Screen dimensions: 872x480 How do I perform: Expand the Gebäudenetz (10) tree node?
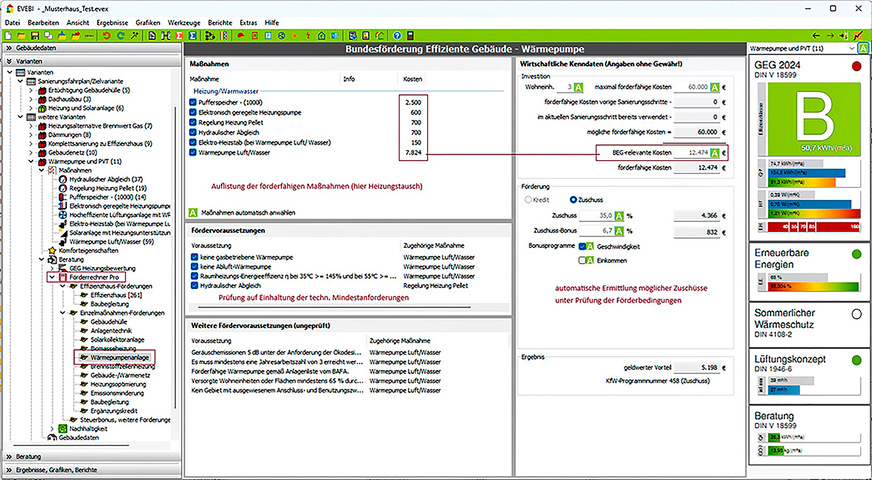[31, 152]
